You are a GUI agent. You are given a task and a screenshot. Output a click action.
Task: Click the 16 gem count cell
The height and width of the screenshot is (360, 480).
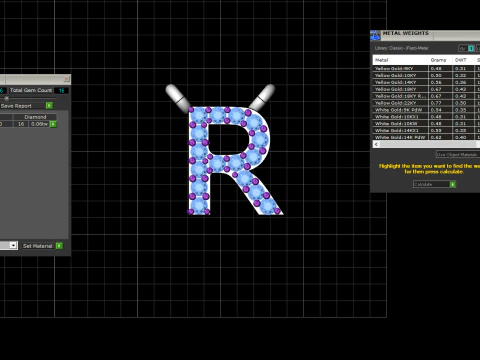21,124
